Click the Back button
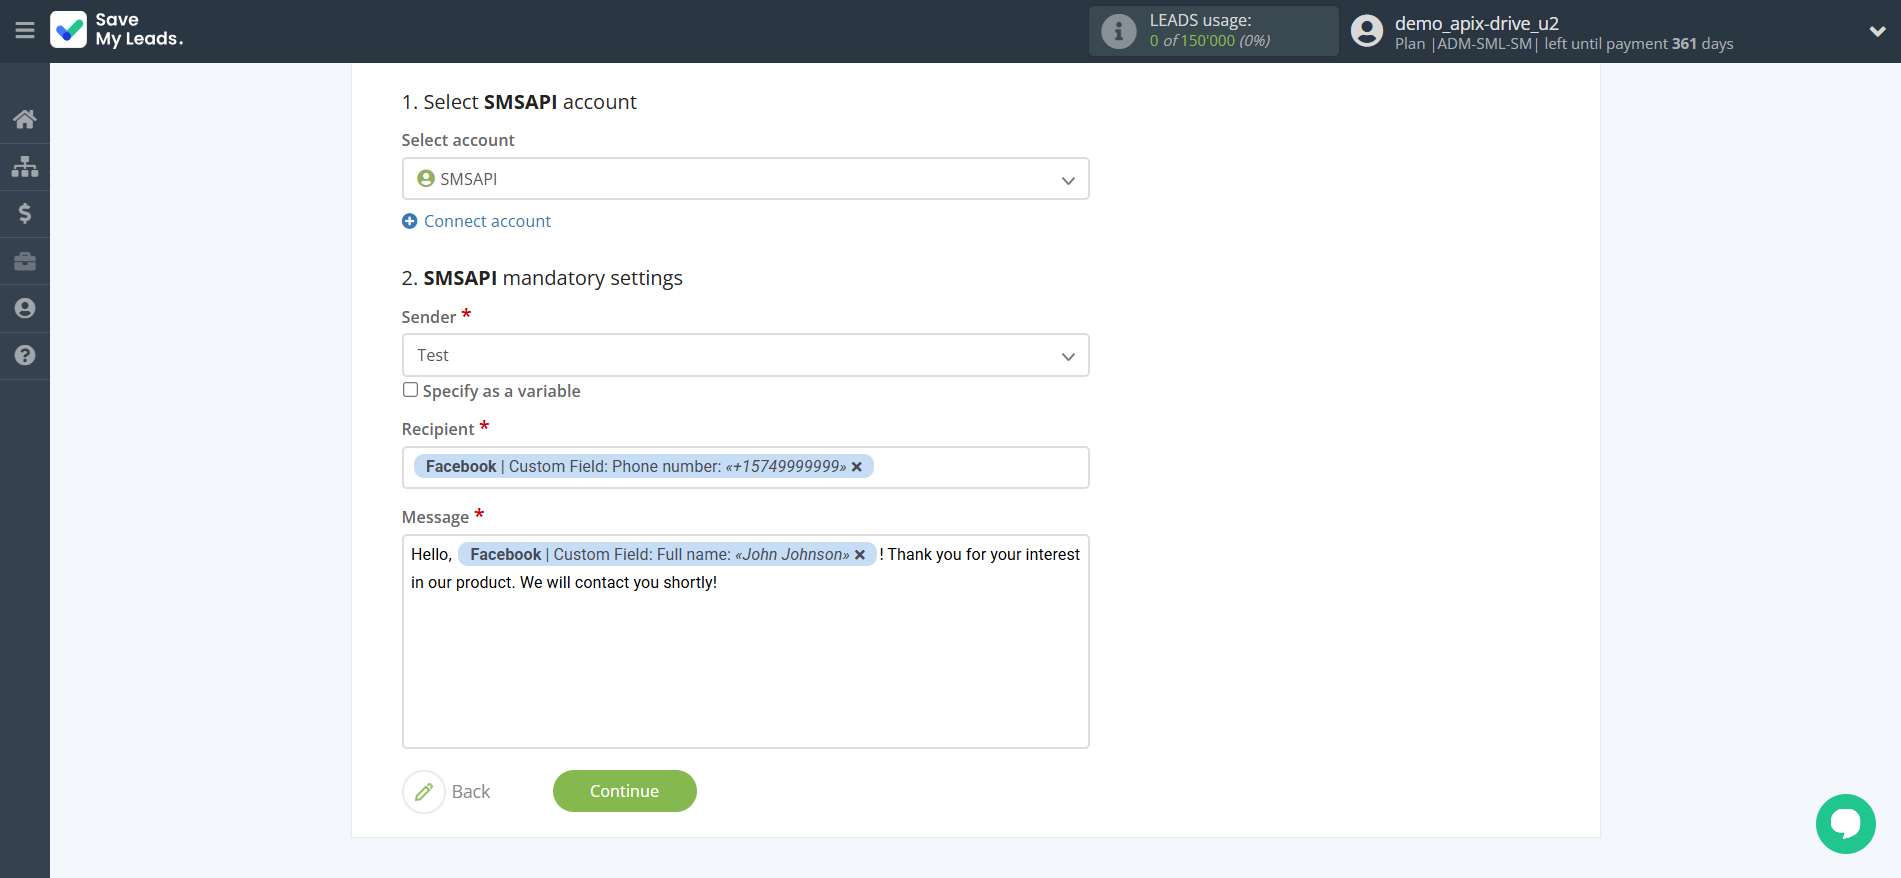The height and width of the screenshot is (878, 1901). (x=448, y=792)
